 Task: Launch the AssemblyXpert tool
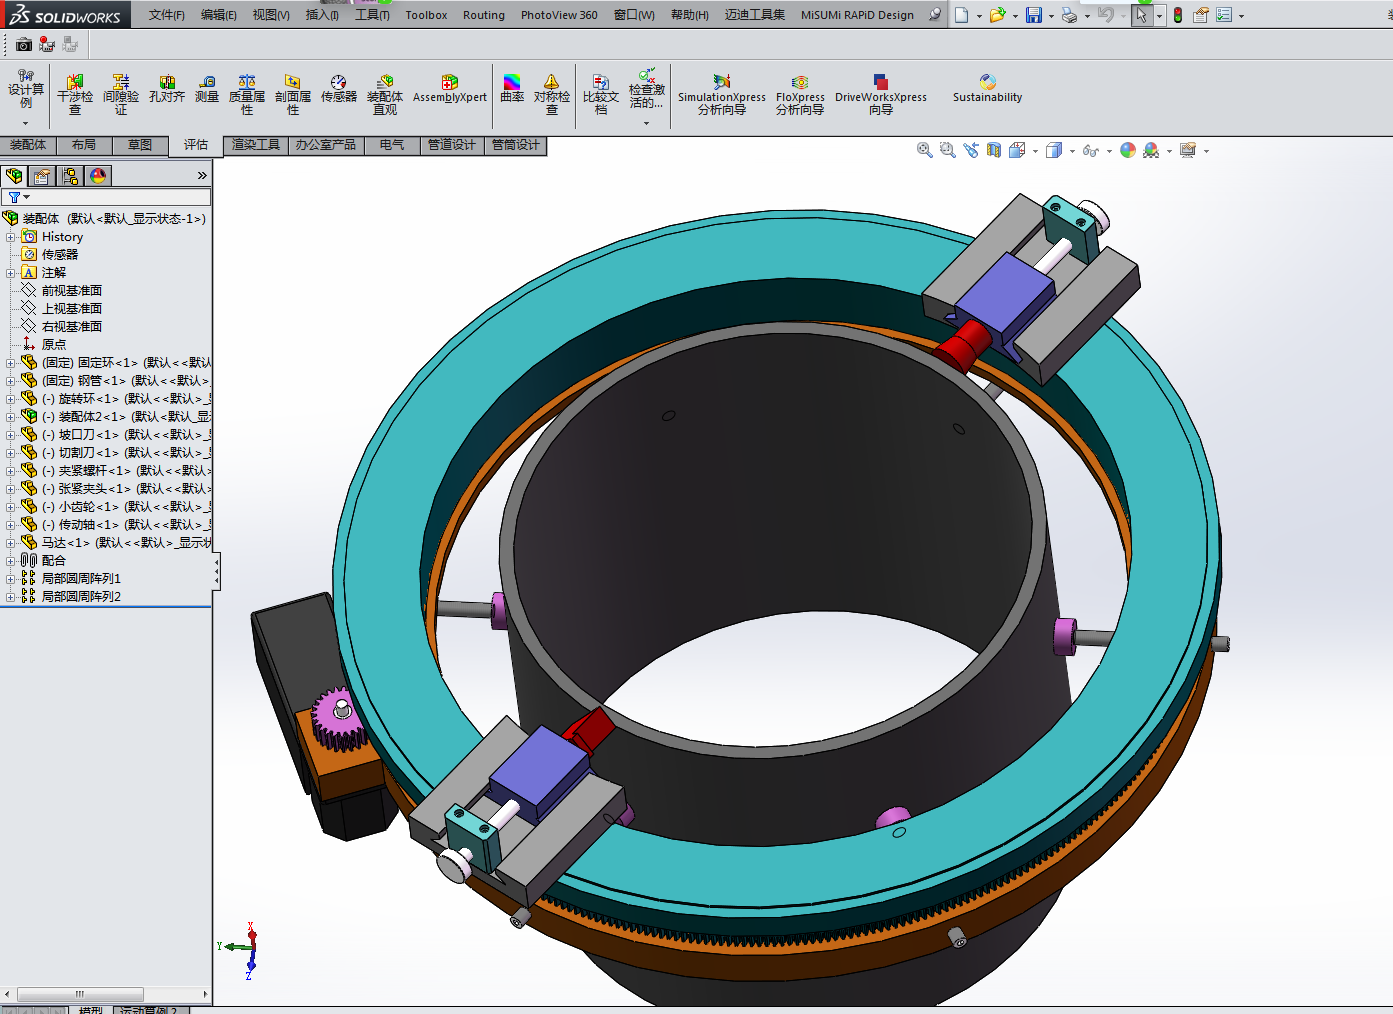pyautogui.click(x=449, y=89)
